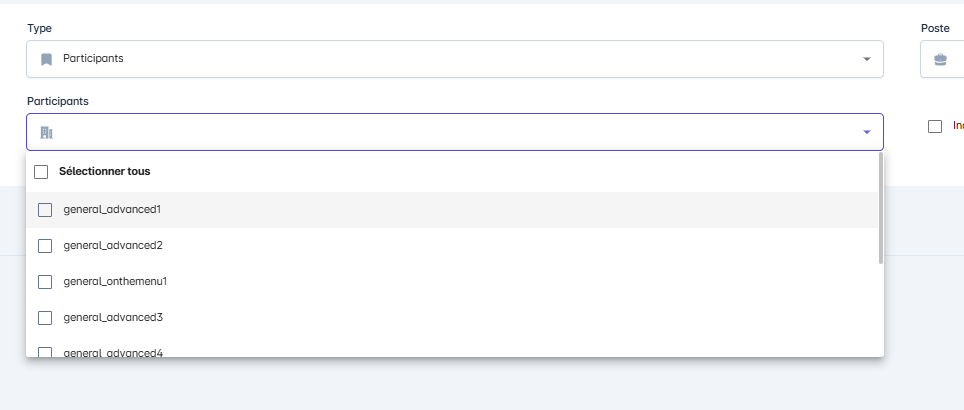Focus the Participants search input field
This screenshot has width=964, height=410.
pyautogui.click(x=450, y=132)
